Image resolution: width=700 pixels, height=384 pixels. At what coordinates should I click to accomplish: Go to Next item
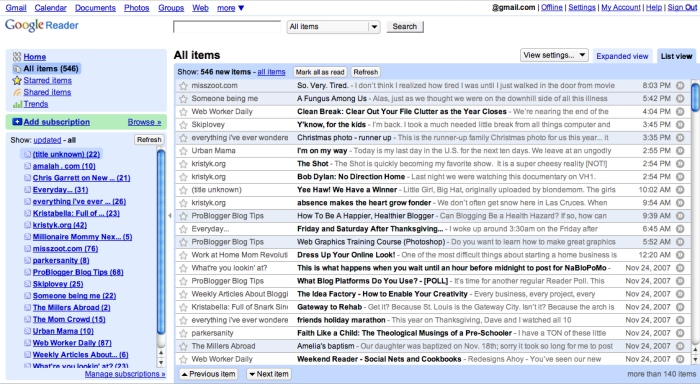[269, 374]
